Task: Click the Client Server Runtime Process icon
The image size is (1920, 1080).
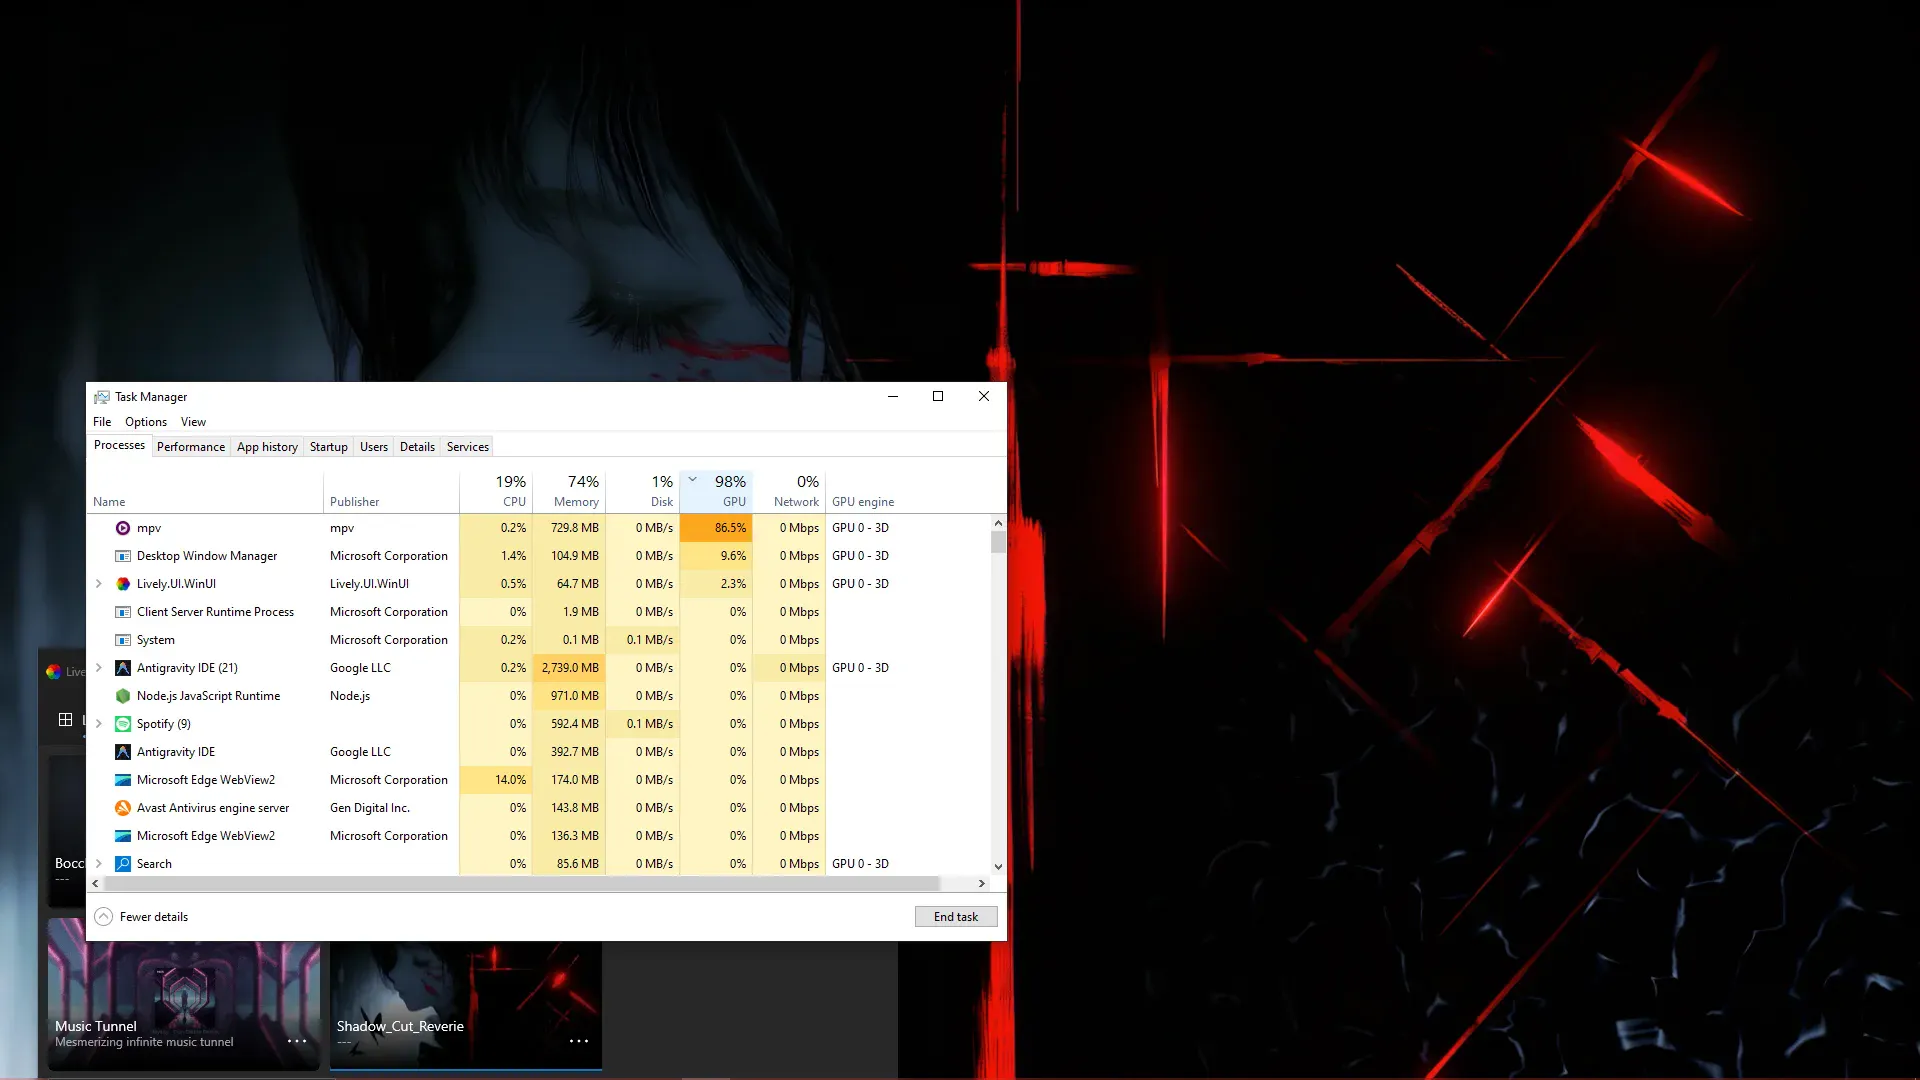Action: pos(123,612)
